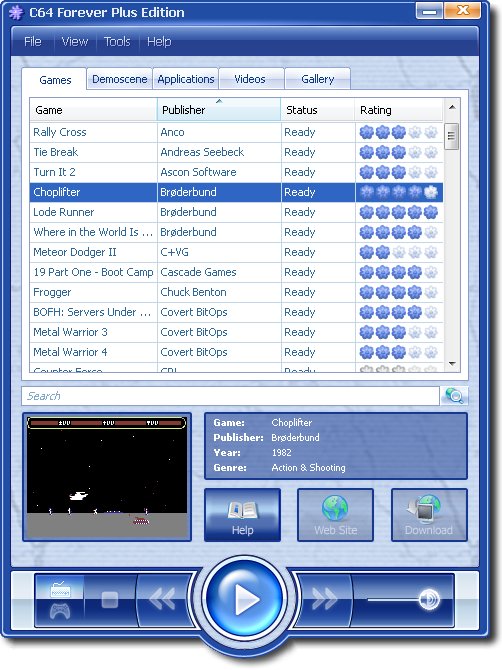The height and width of the screenshot is (670, 502).
Task: Select the Games tab
Action: pyautogui.click(x=55, y=79)
